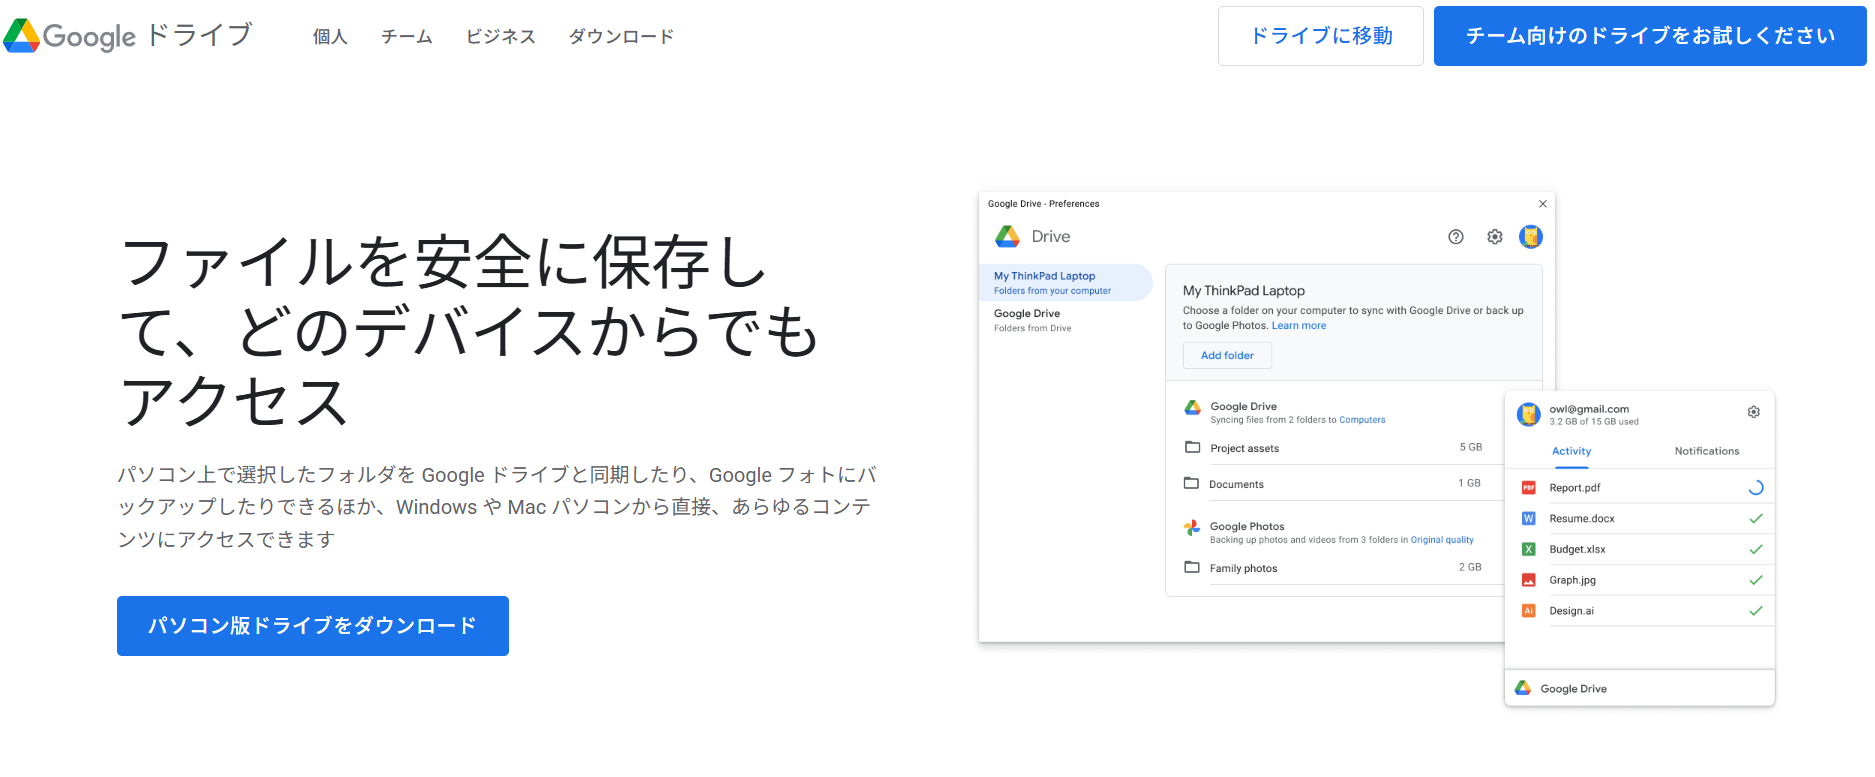
Task: Select the Documents row text
Action: click(1236, 485)
